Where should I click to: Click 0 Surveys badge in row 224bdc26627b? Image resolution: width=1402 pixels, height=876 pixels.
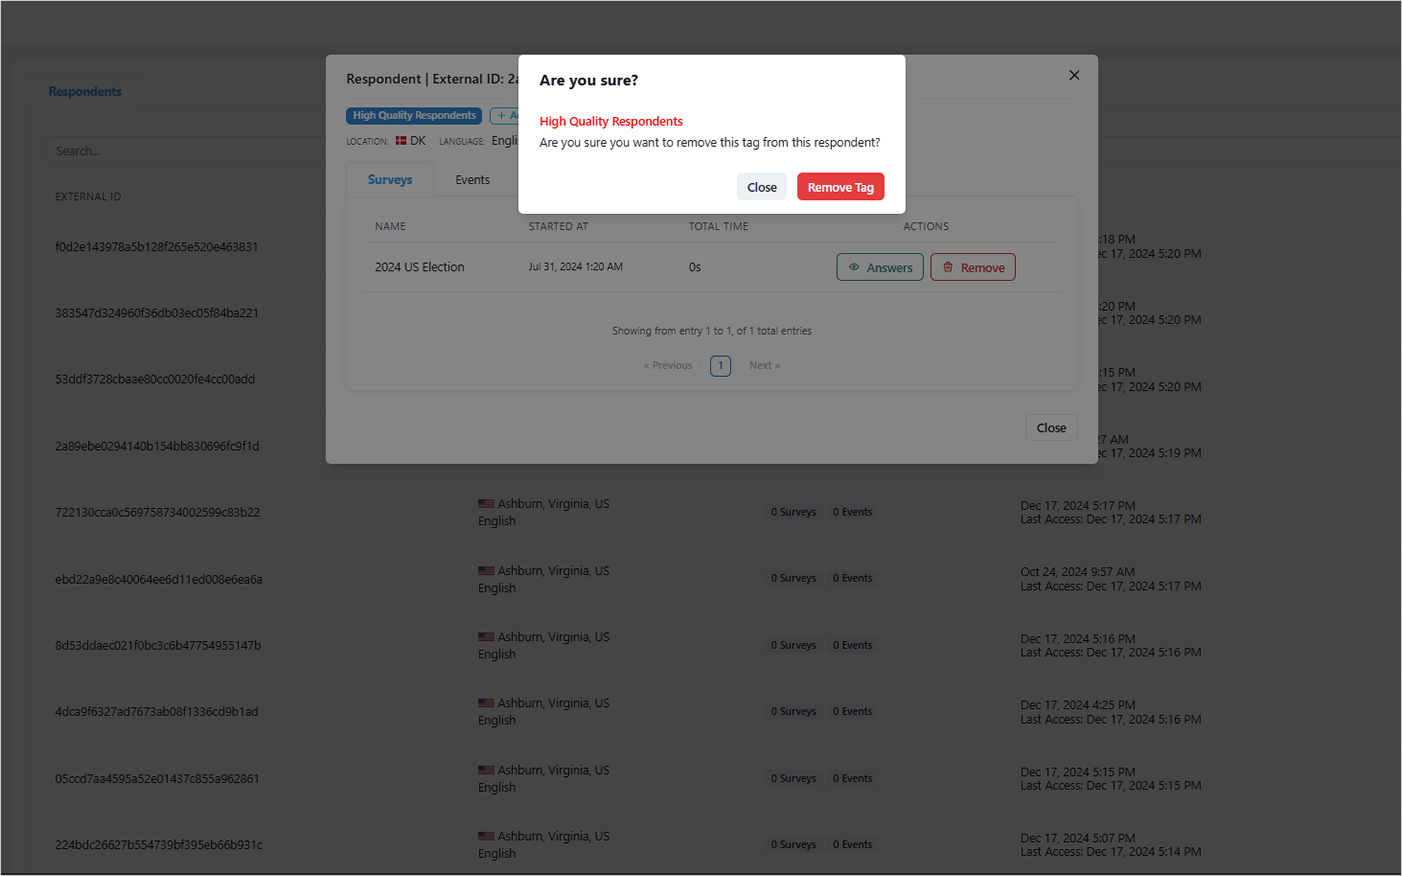[793, 844]
